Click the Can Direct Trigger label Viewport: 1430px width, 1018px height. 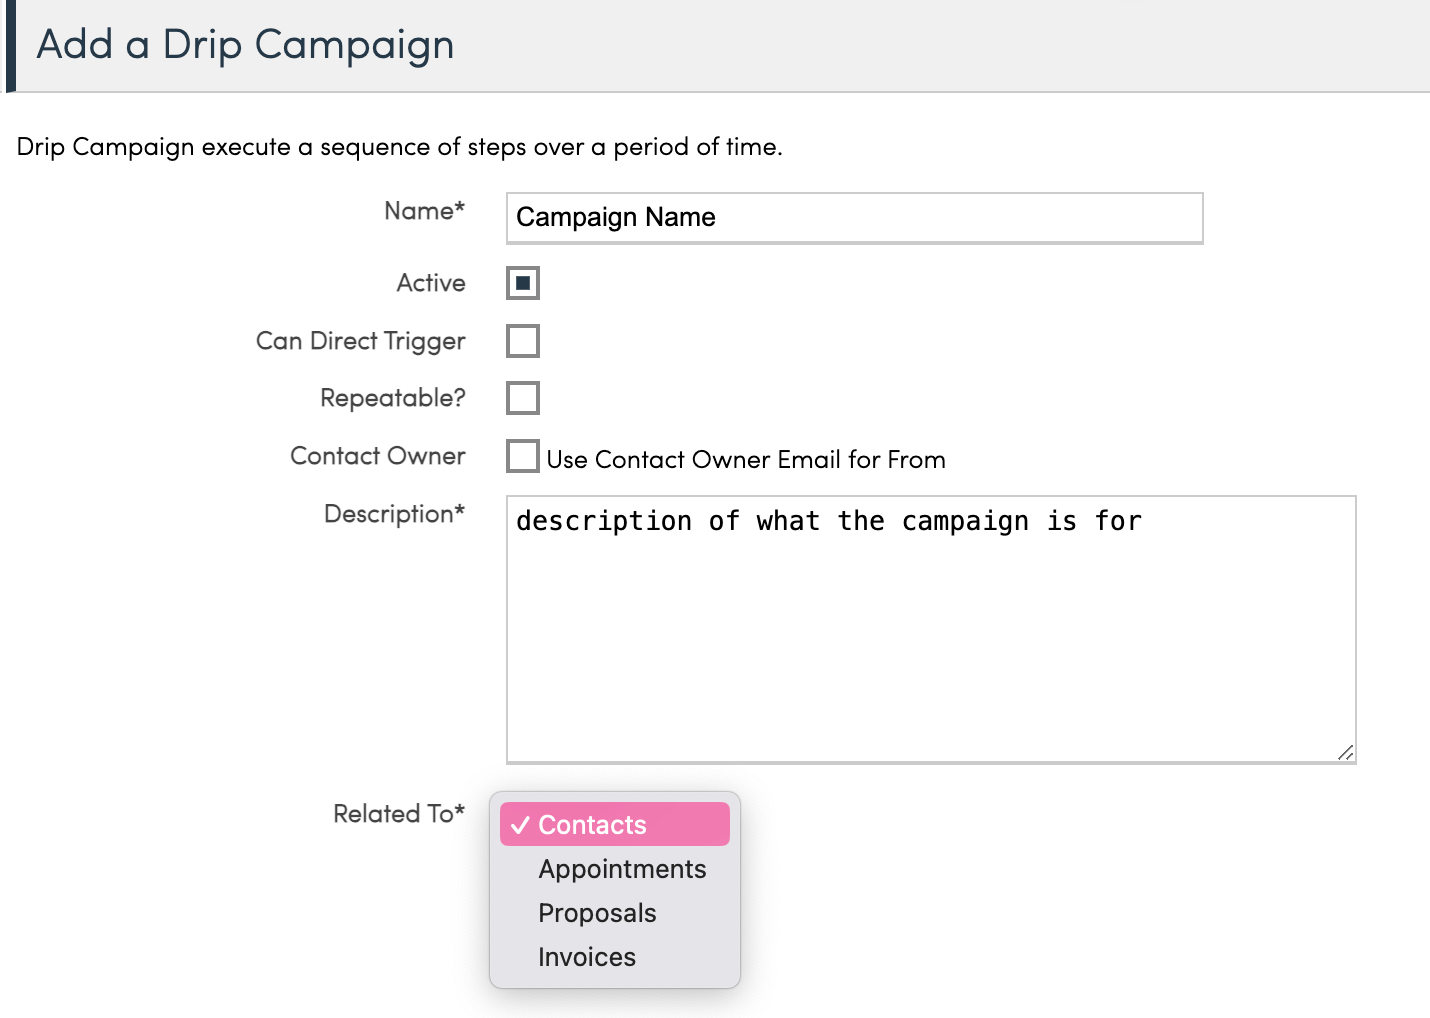360,341
